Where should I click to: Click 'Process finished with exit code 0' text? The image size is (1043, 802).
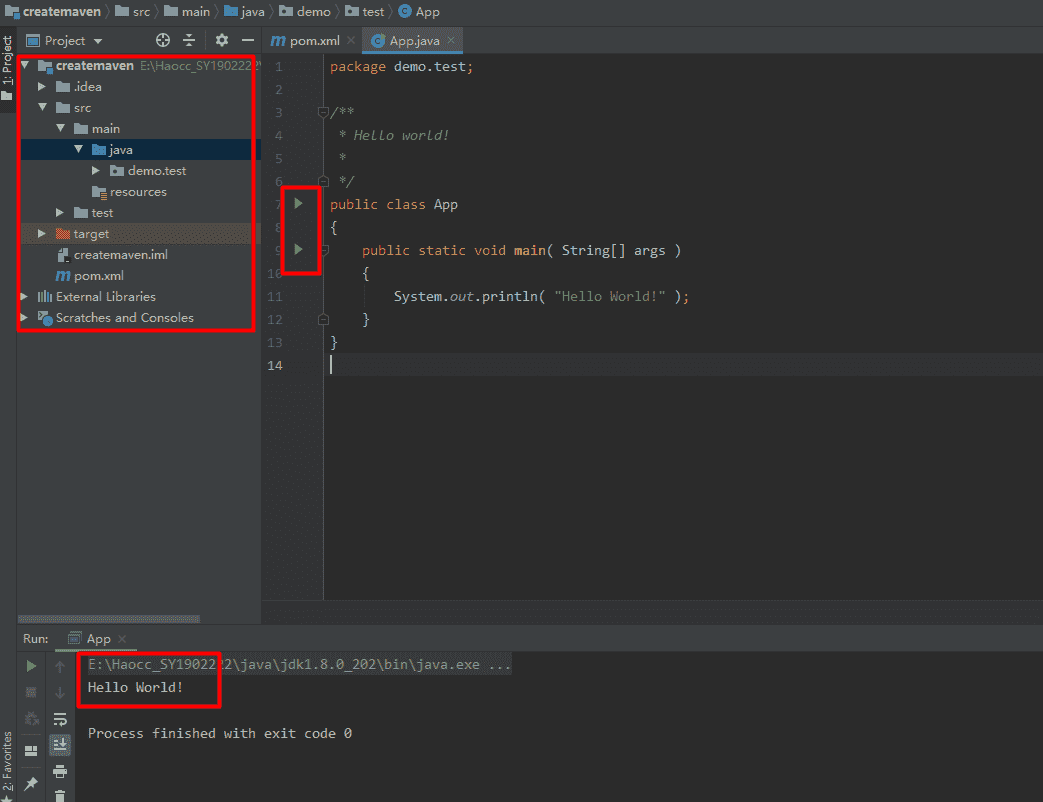coord(220,733)
